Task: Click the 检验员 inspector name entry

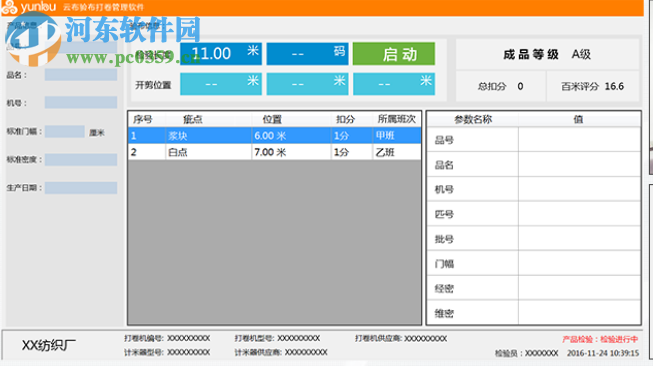Action: (x=526, y=353)
